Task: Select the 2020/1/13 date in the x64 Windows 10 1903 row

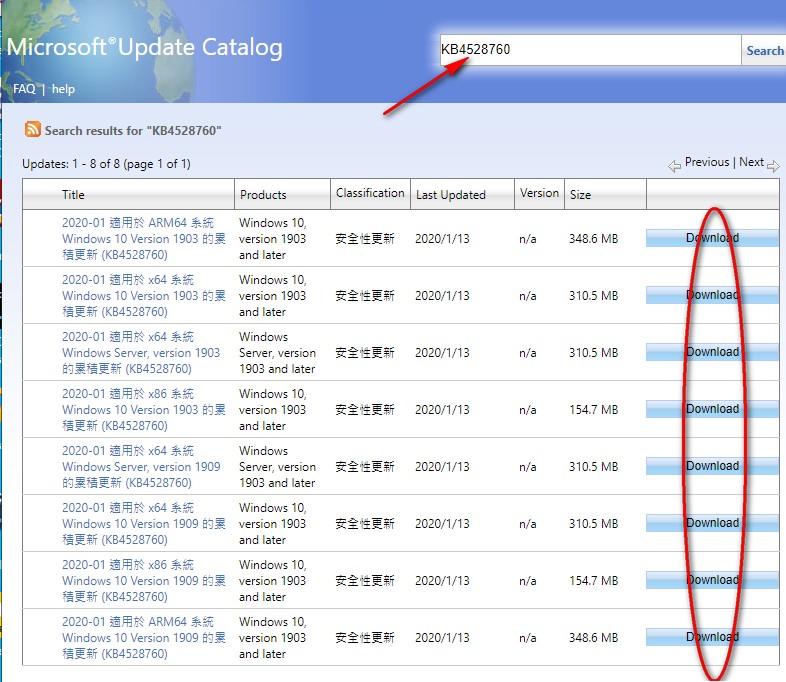Action: [442, 296]
